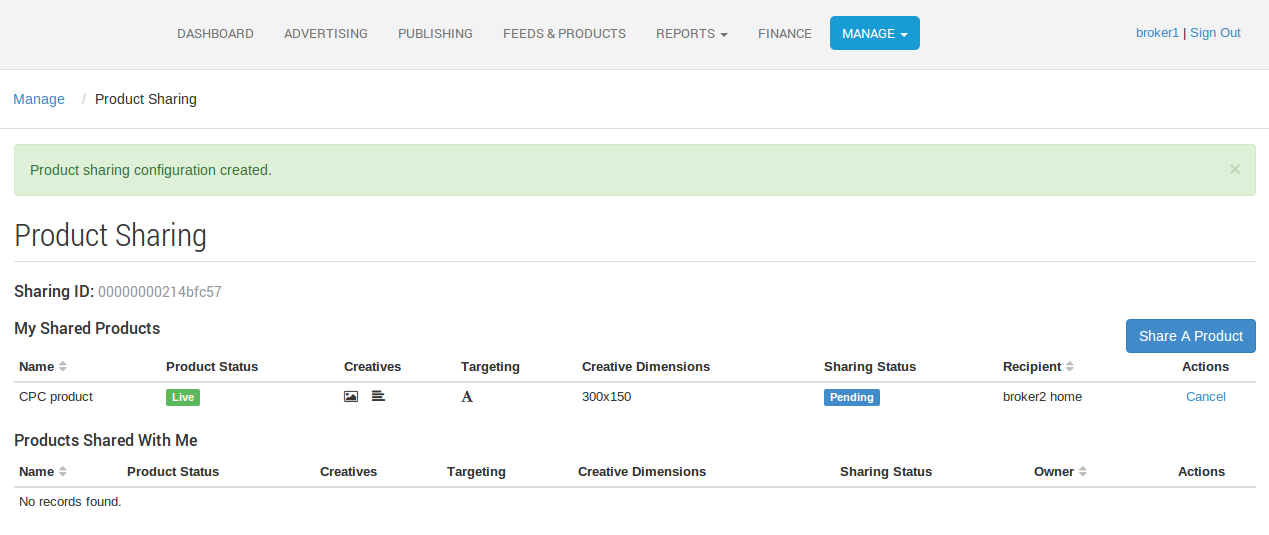
Task: Navigate to the Finance section
Action: pyautogui.click(x=785, y=33)
